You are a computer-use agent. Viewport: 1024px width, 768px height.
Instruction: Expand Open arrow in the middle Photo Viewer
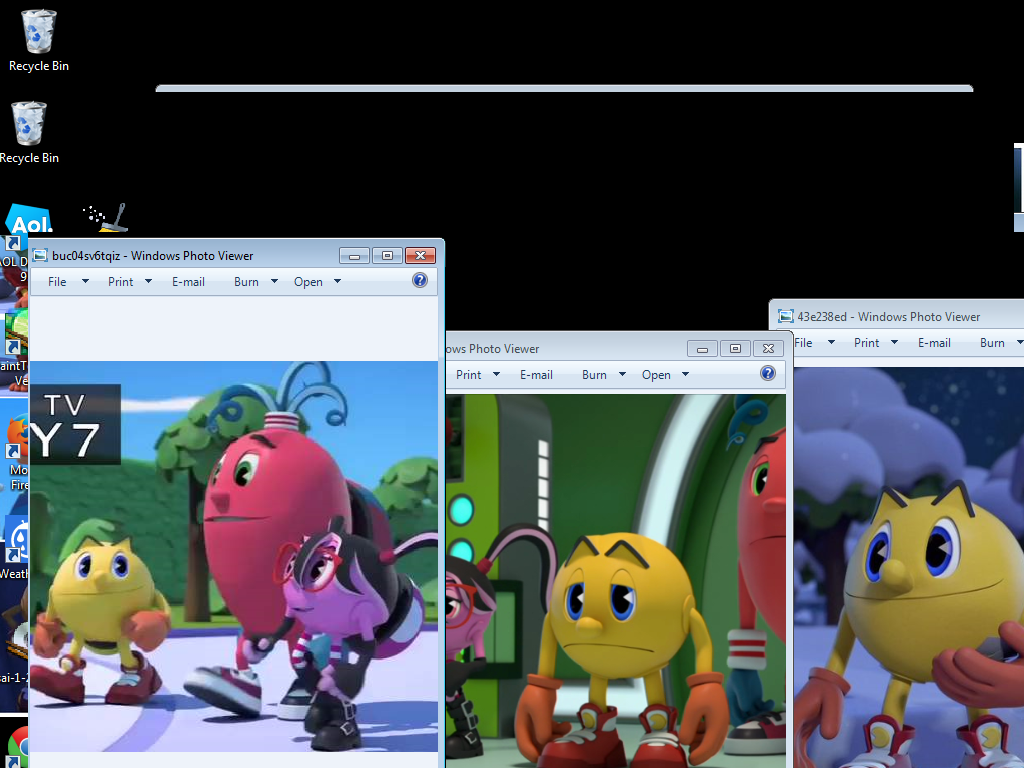(x=686, y=374)
